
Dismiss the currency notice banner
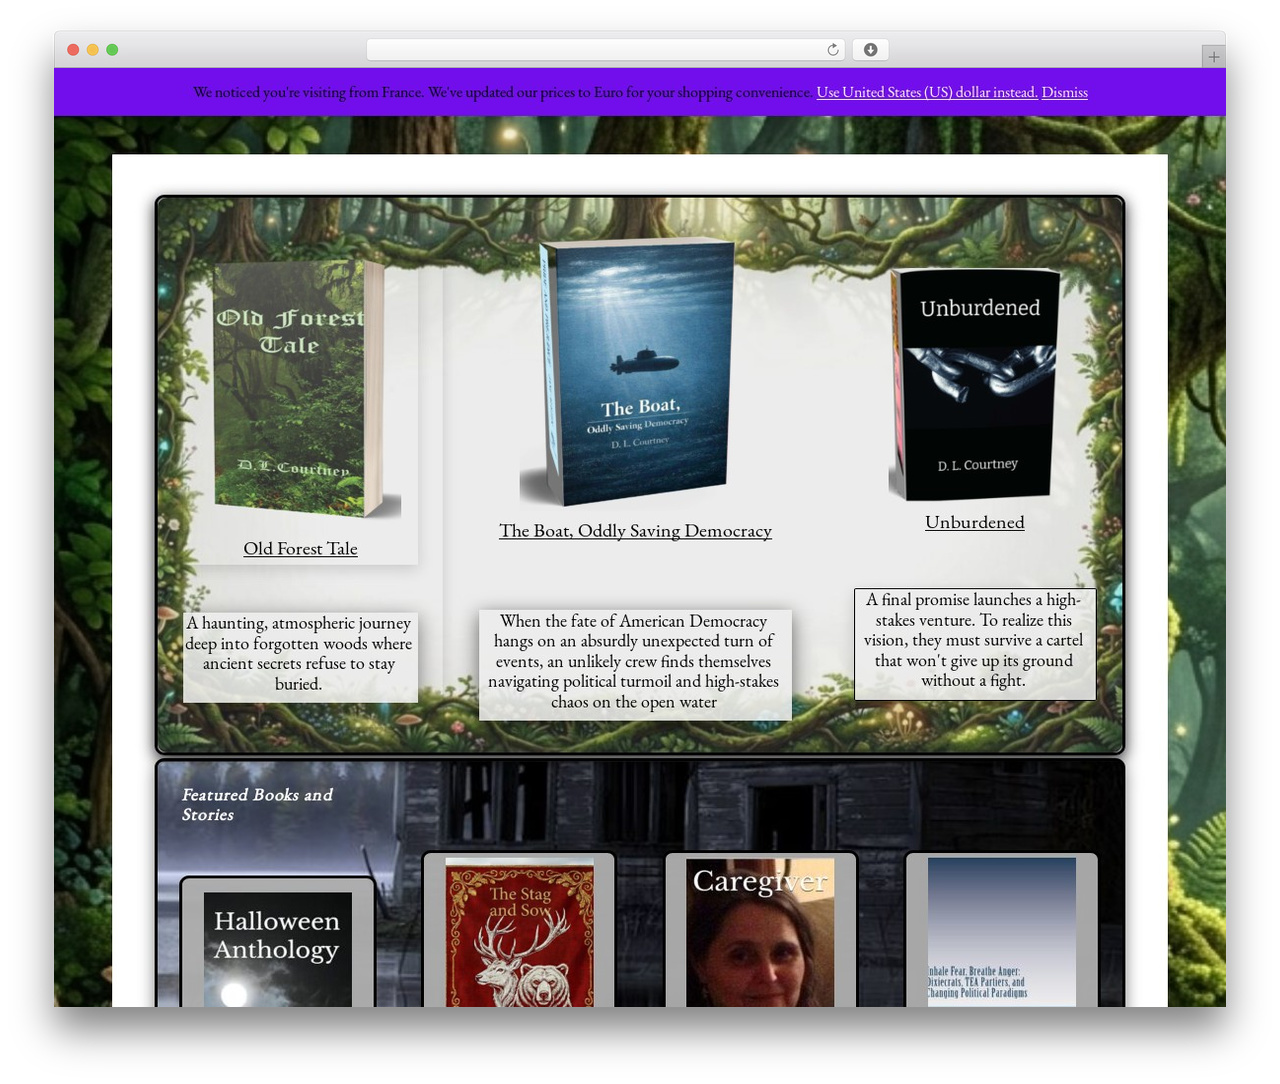[1064, 92]
